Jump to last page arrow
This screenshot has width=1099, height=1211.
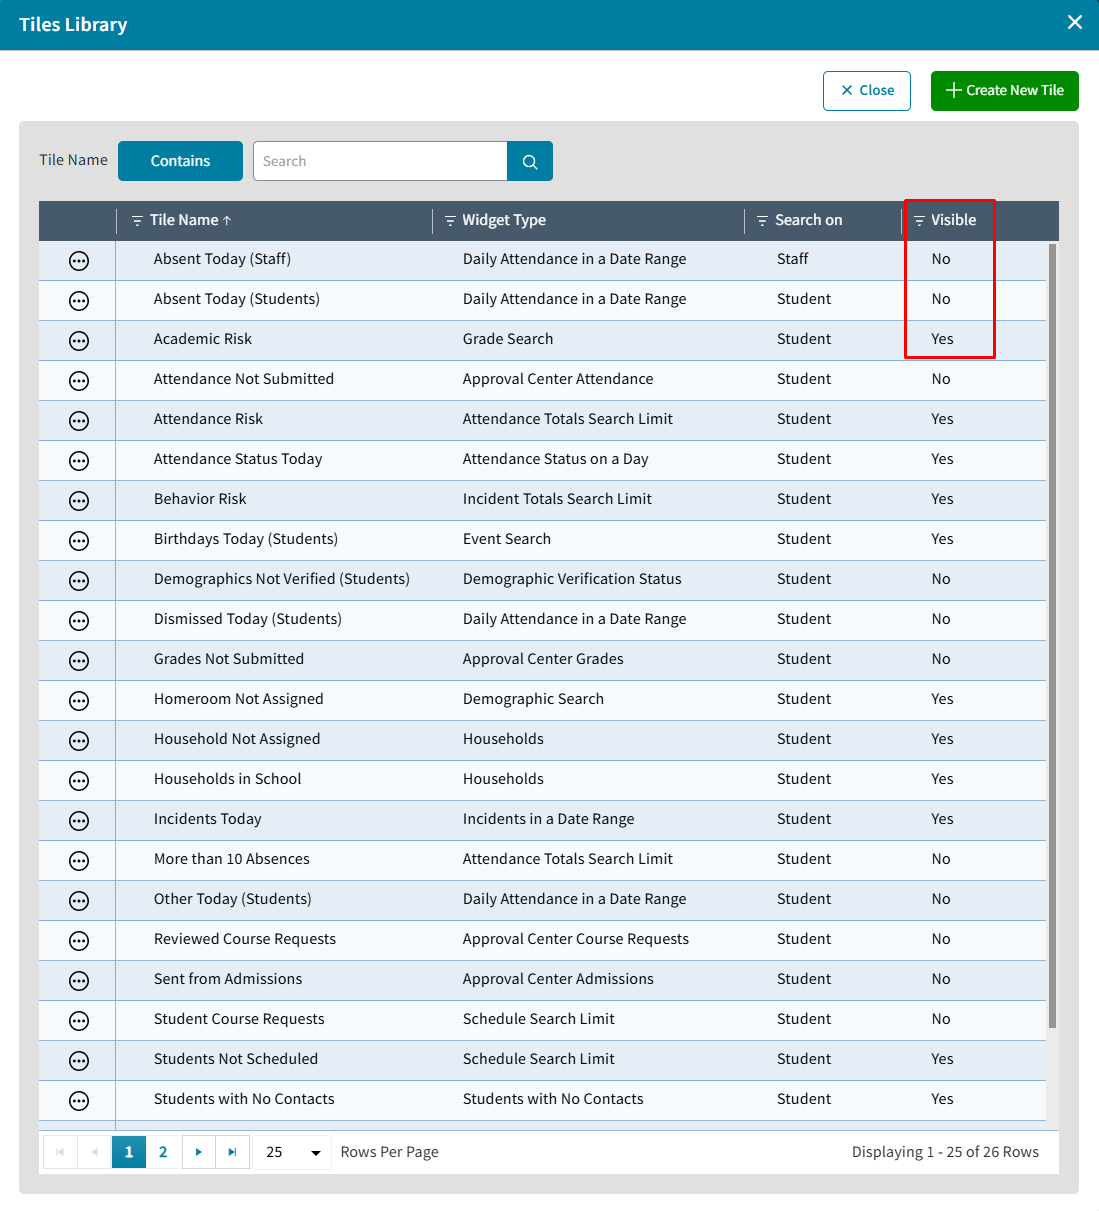tap(232, 1152)
